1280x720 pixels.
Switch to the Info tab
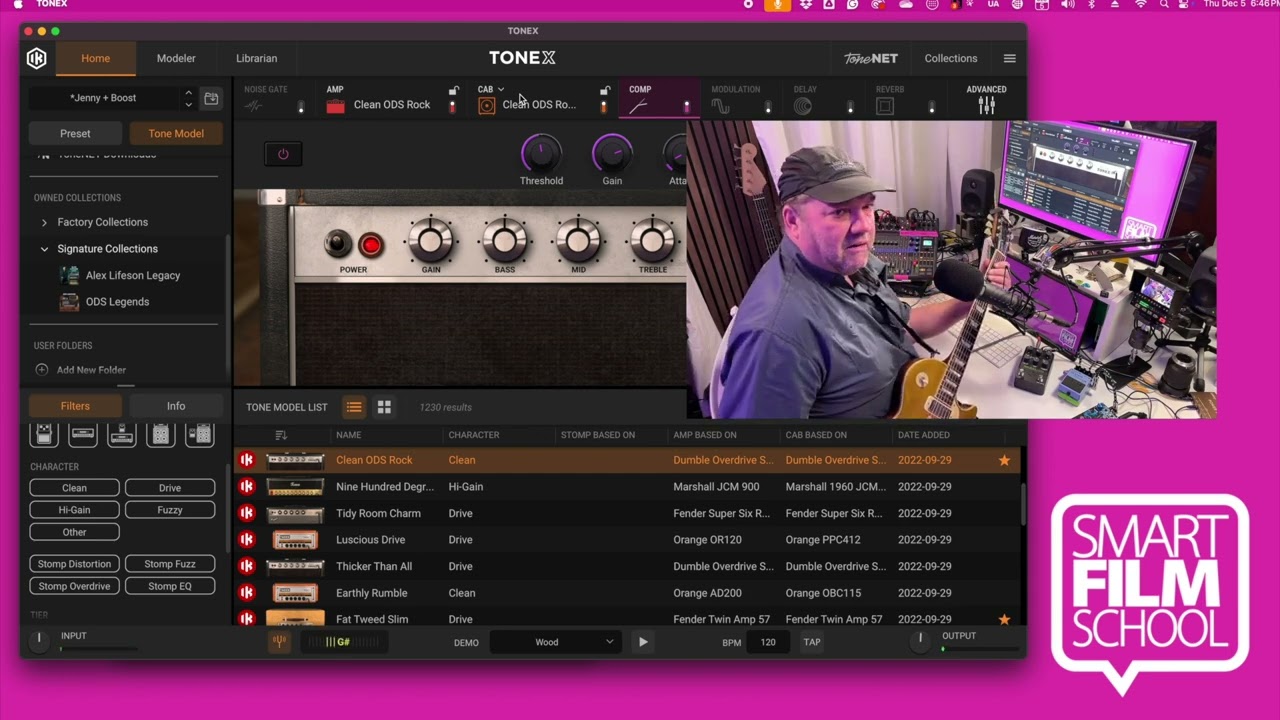tap(176, 406)
